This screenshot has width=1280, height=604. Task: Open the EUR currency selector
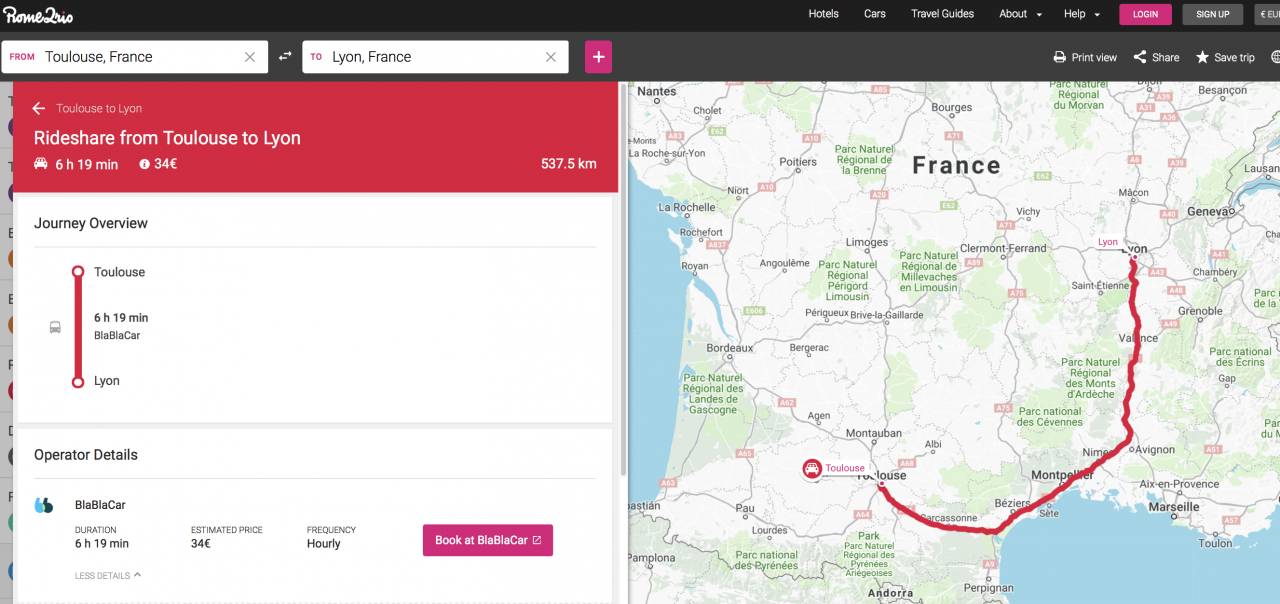click(x=1268, y=14)
